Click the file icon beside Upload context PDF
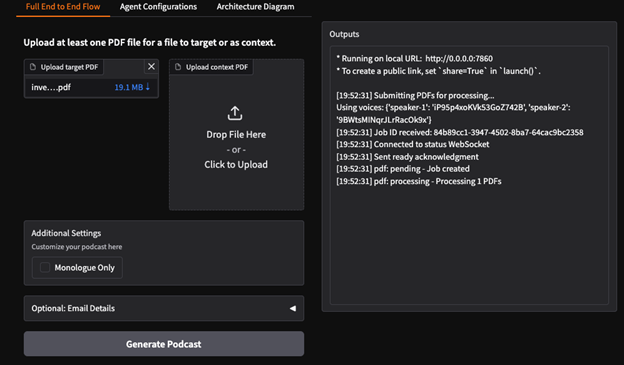 pyautogui.click(x=178, y=67)
